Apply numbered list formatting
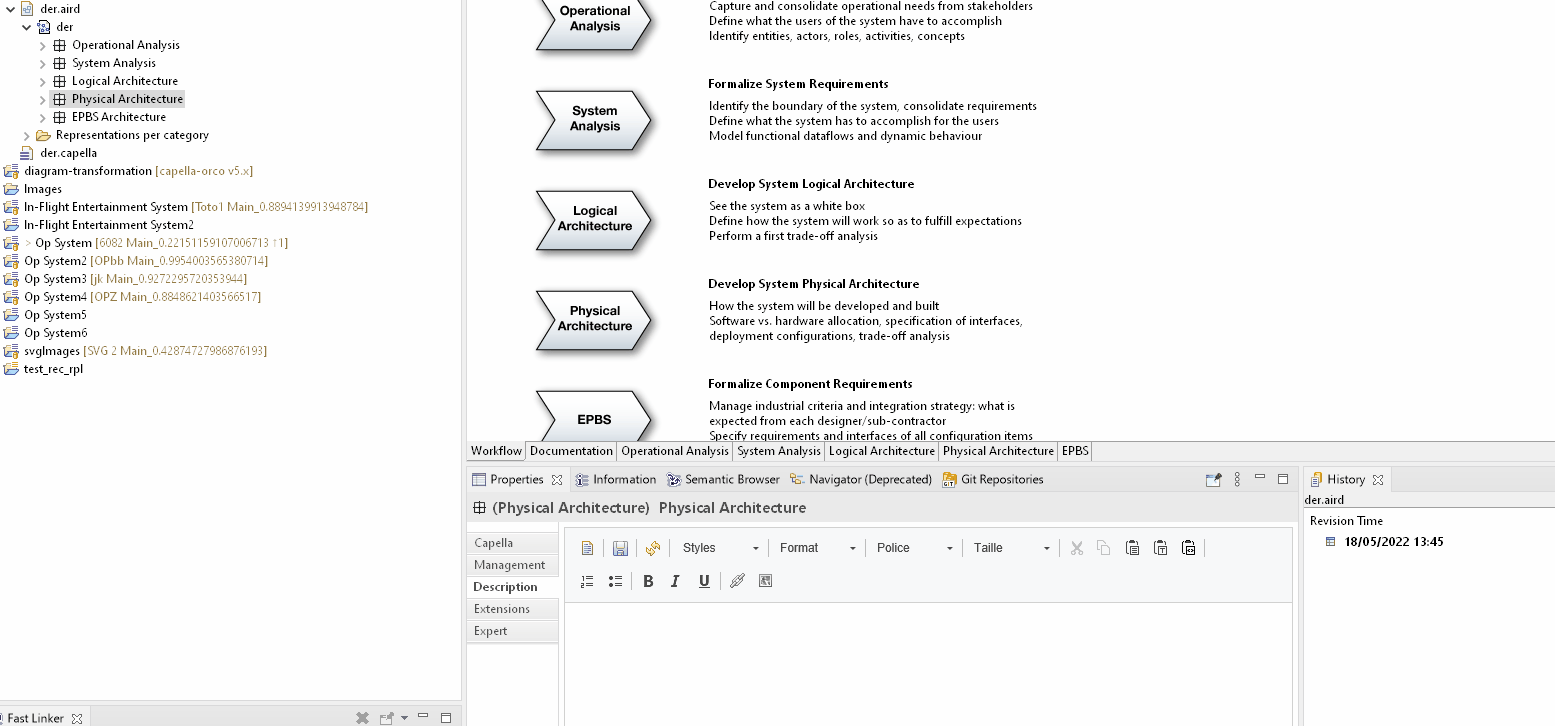Screen dimensions: 1555x726 coord(587,581)
